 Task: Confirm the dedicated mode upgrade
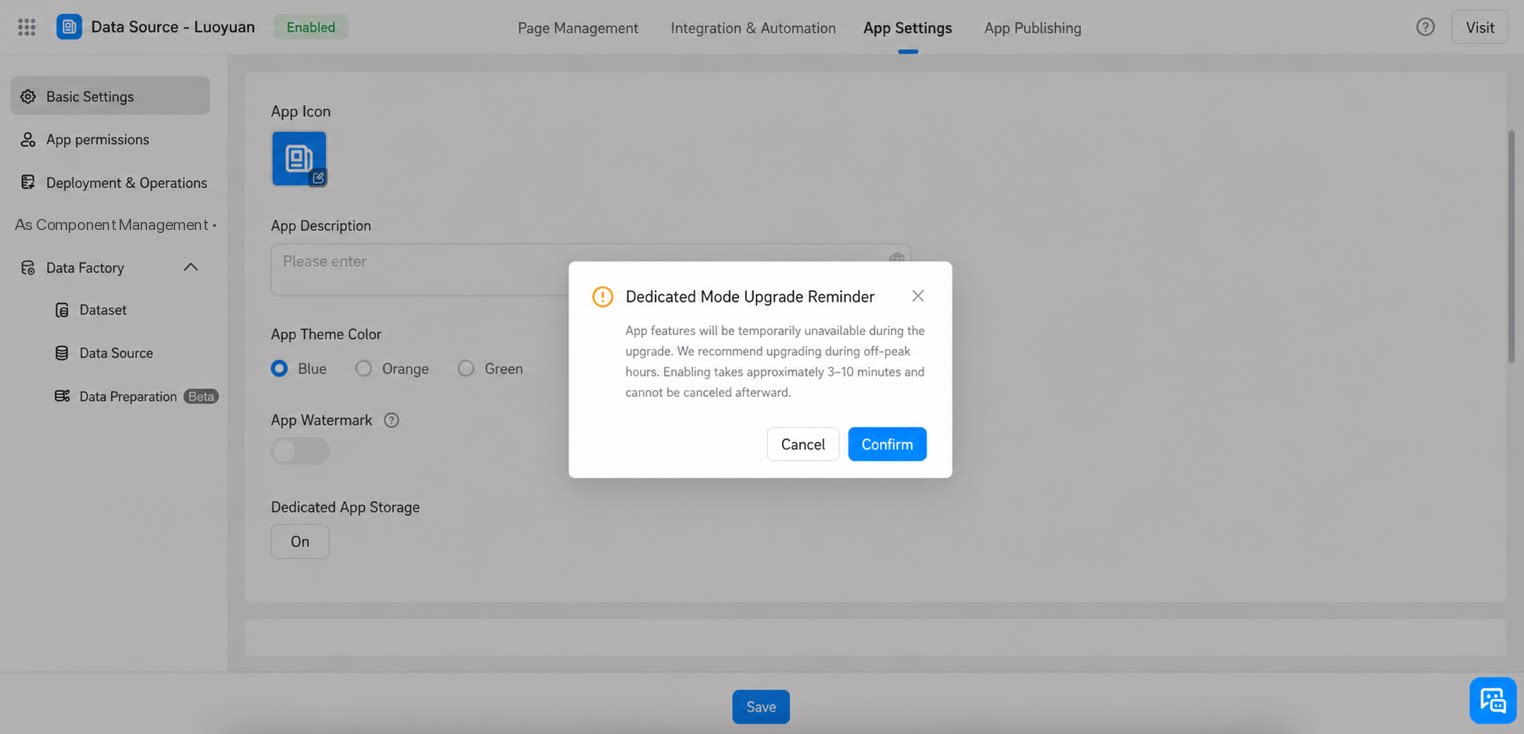(x=887, y=444)
